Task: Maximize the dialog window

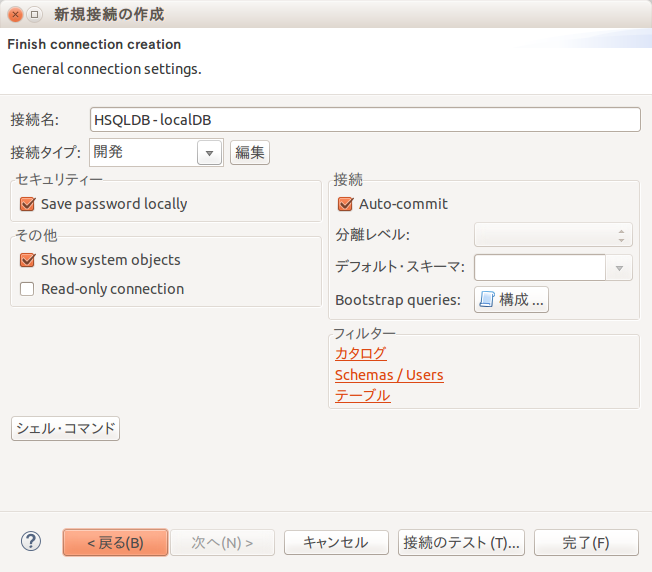Action: (x=35, y=15)
